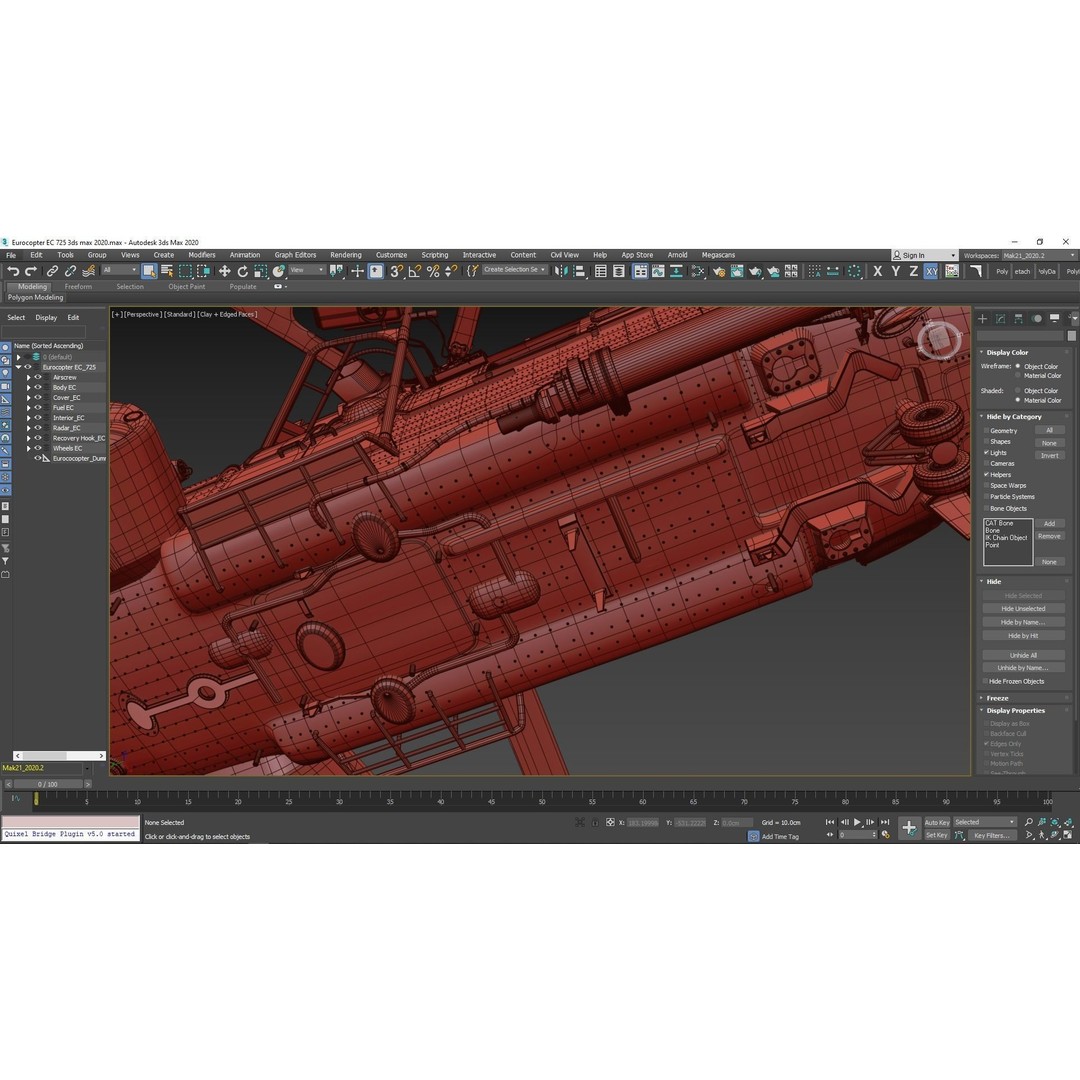1080x1080 pixels.
Task: Restrict transform to Z axis
Action: point(913,271)
